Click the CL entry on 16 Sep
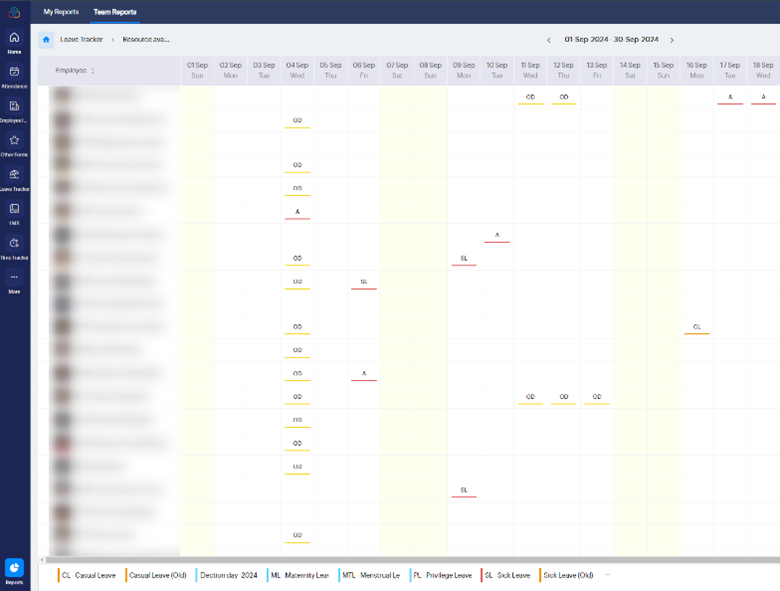Image resolution: width=780 pixels, height=591 pixels. 697,327
